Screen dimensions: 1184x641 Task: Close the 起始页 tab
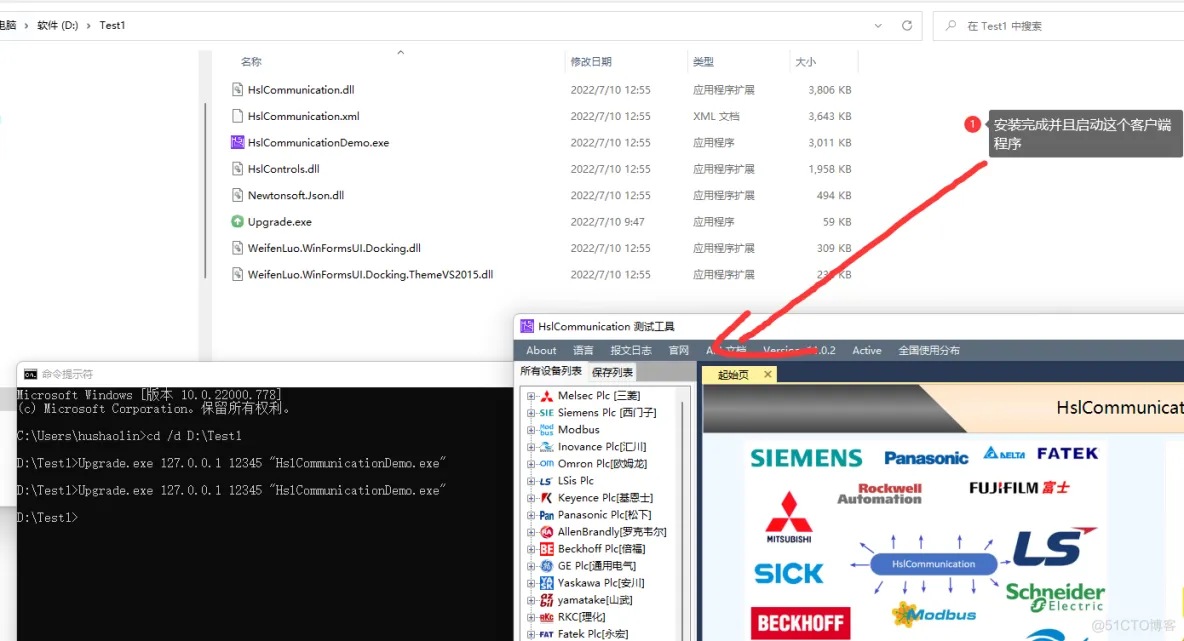tap(767, 374)
